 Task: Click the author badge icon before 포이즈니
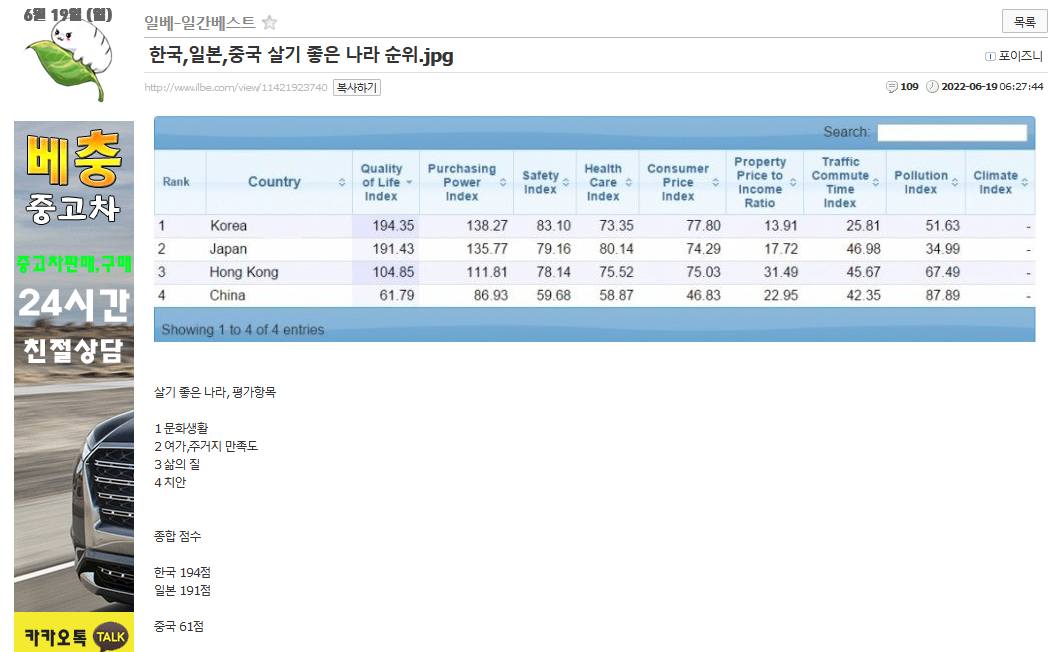click(x=990, y=56)
